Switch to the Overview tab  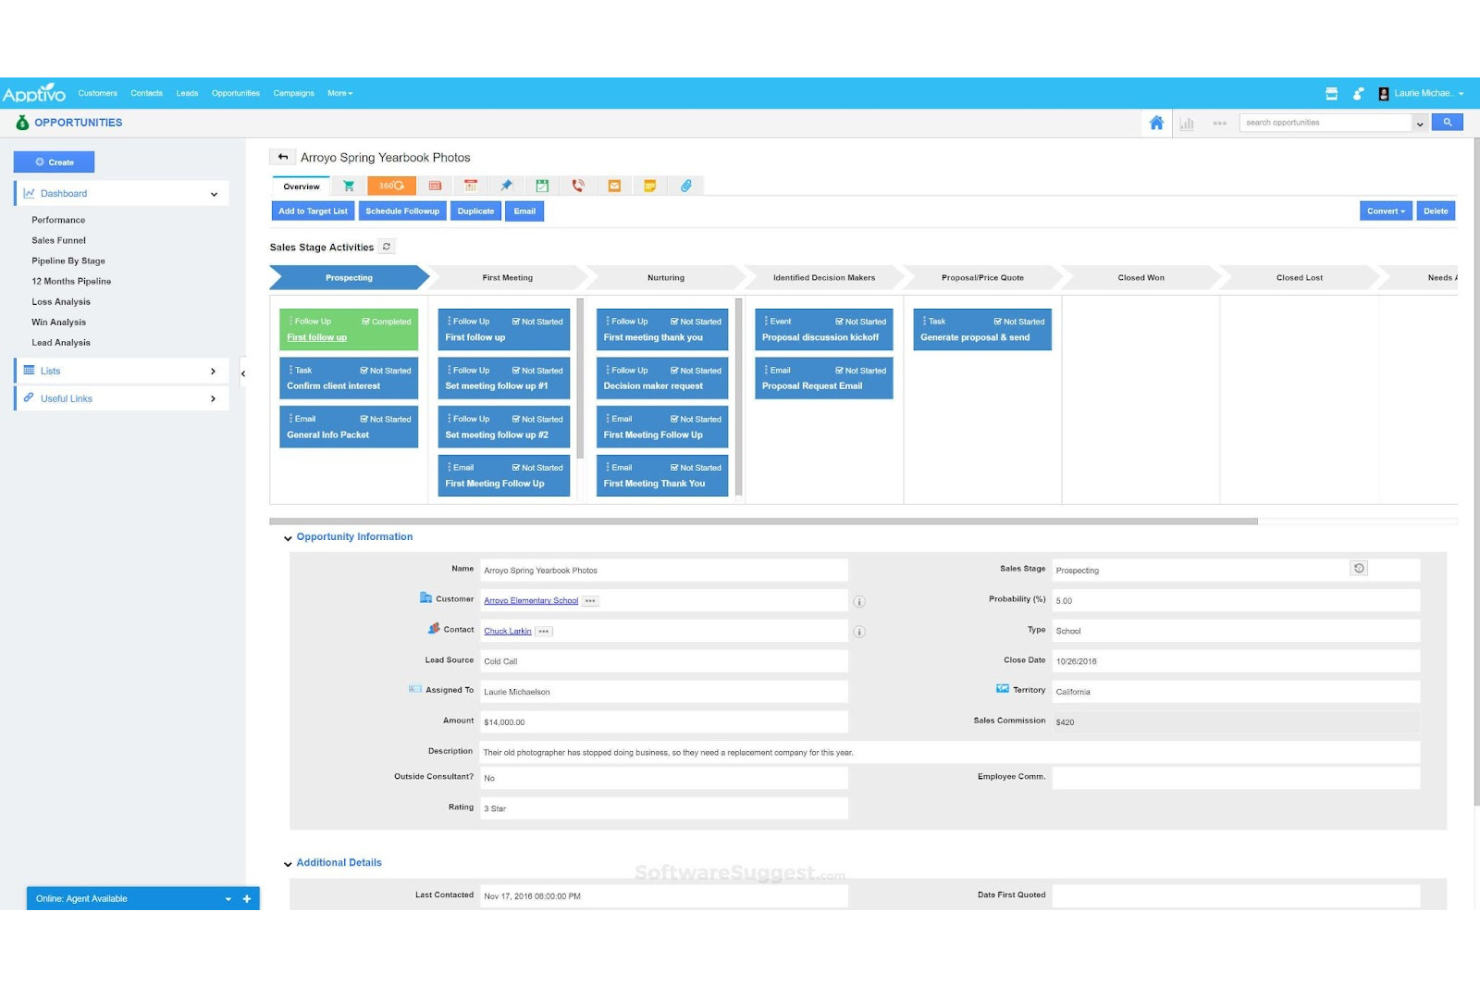pos(299,186)
